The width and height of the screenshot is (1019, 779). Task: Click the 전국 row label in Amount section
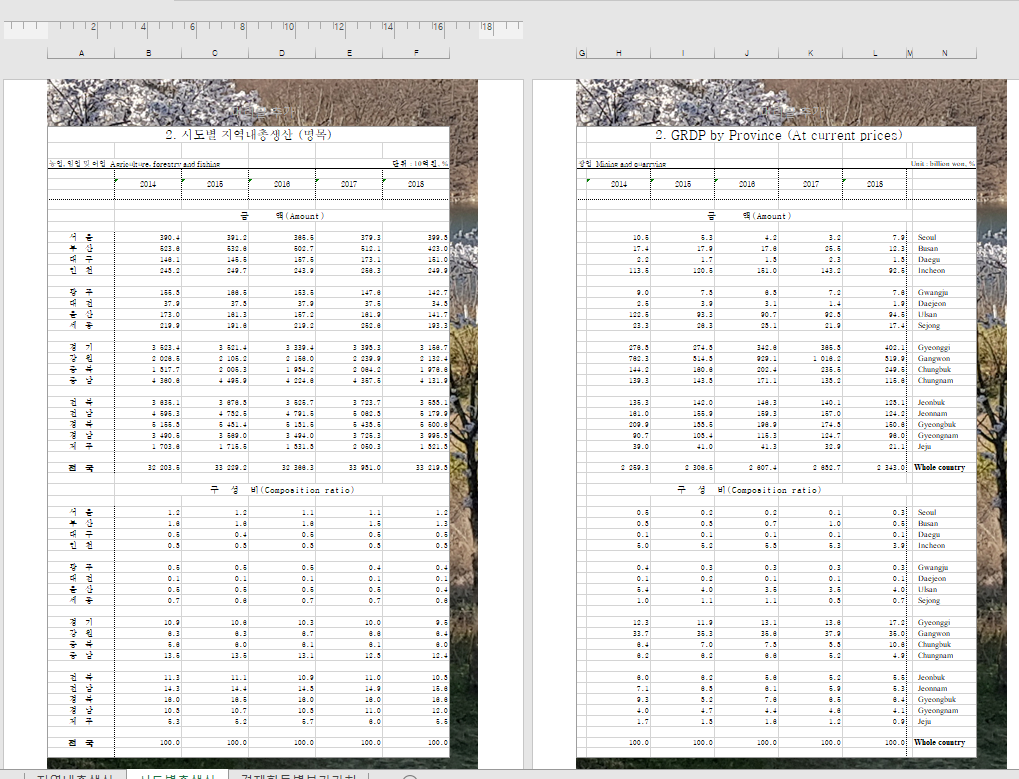pyautogui.click(x=81, y=468)
